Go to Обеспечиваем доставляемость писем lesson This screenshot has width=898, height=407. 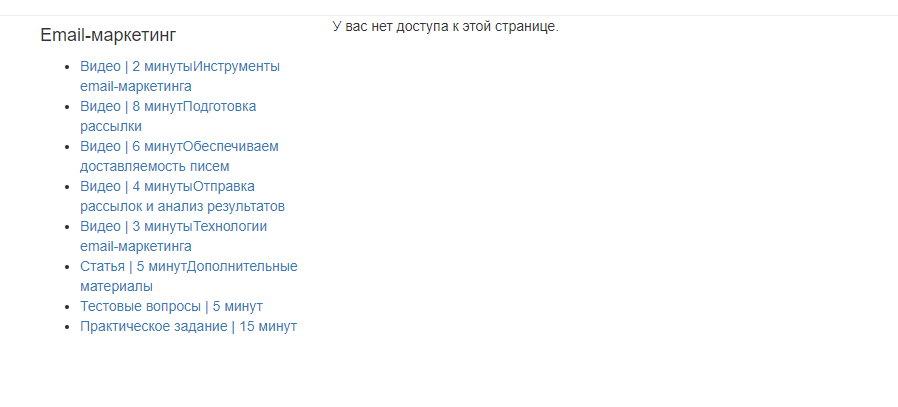179,156
